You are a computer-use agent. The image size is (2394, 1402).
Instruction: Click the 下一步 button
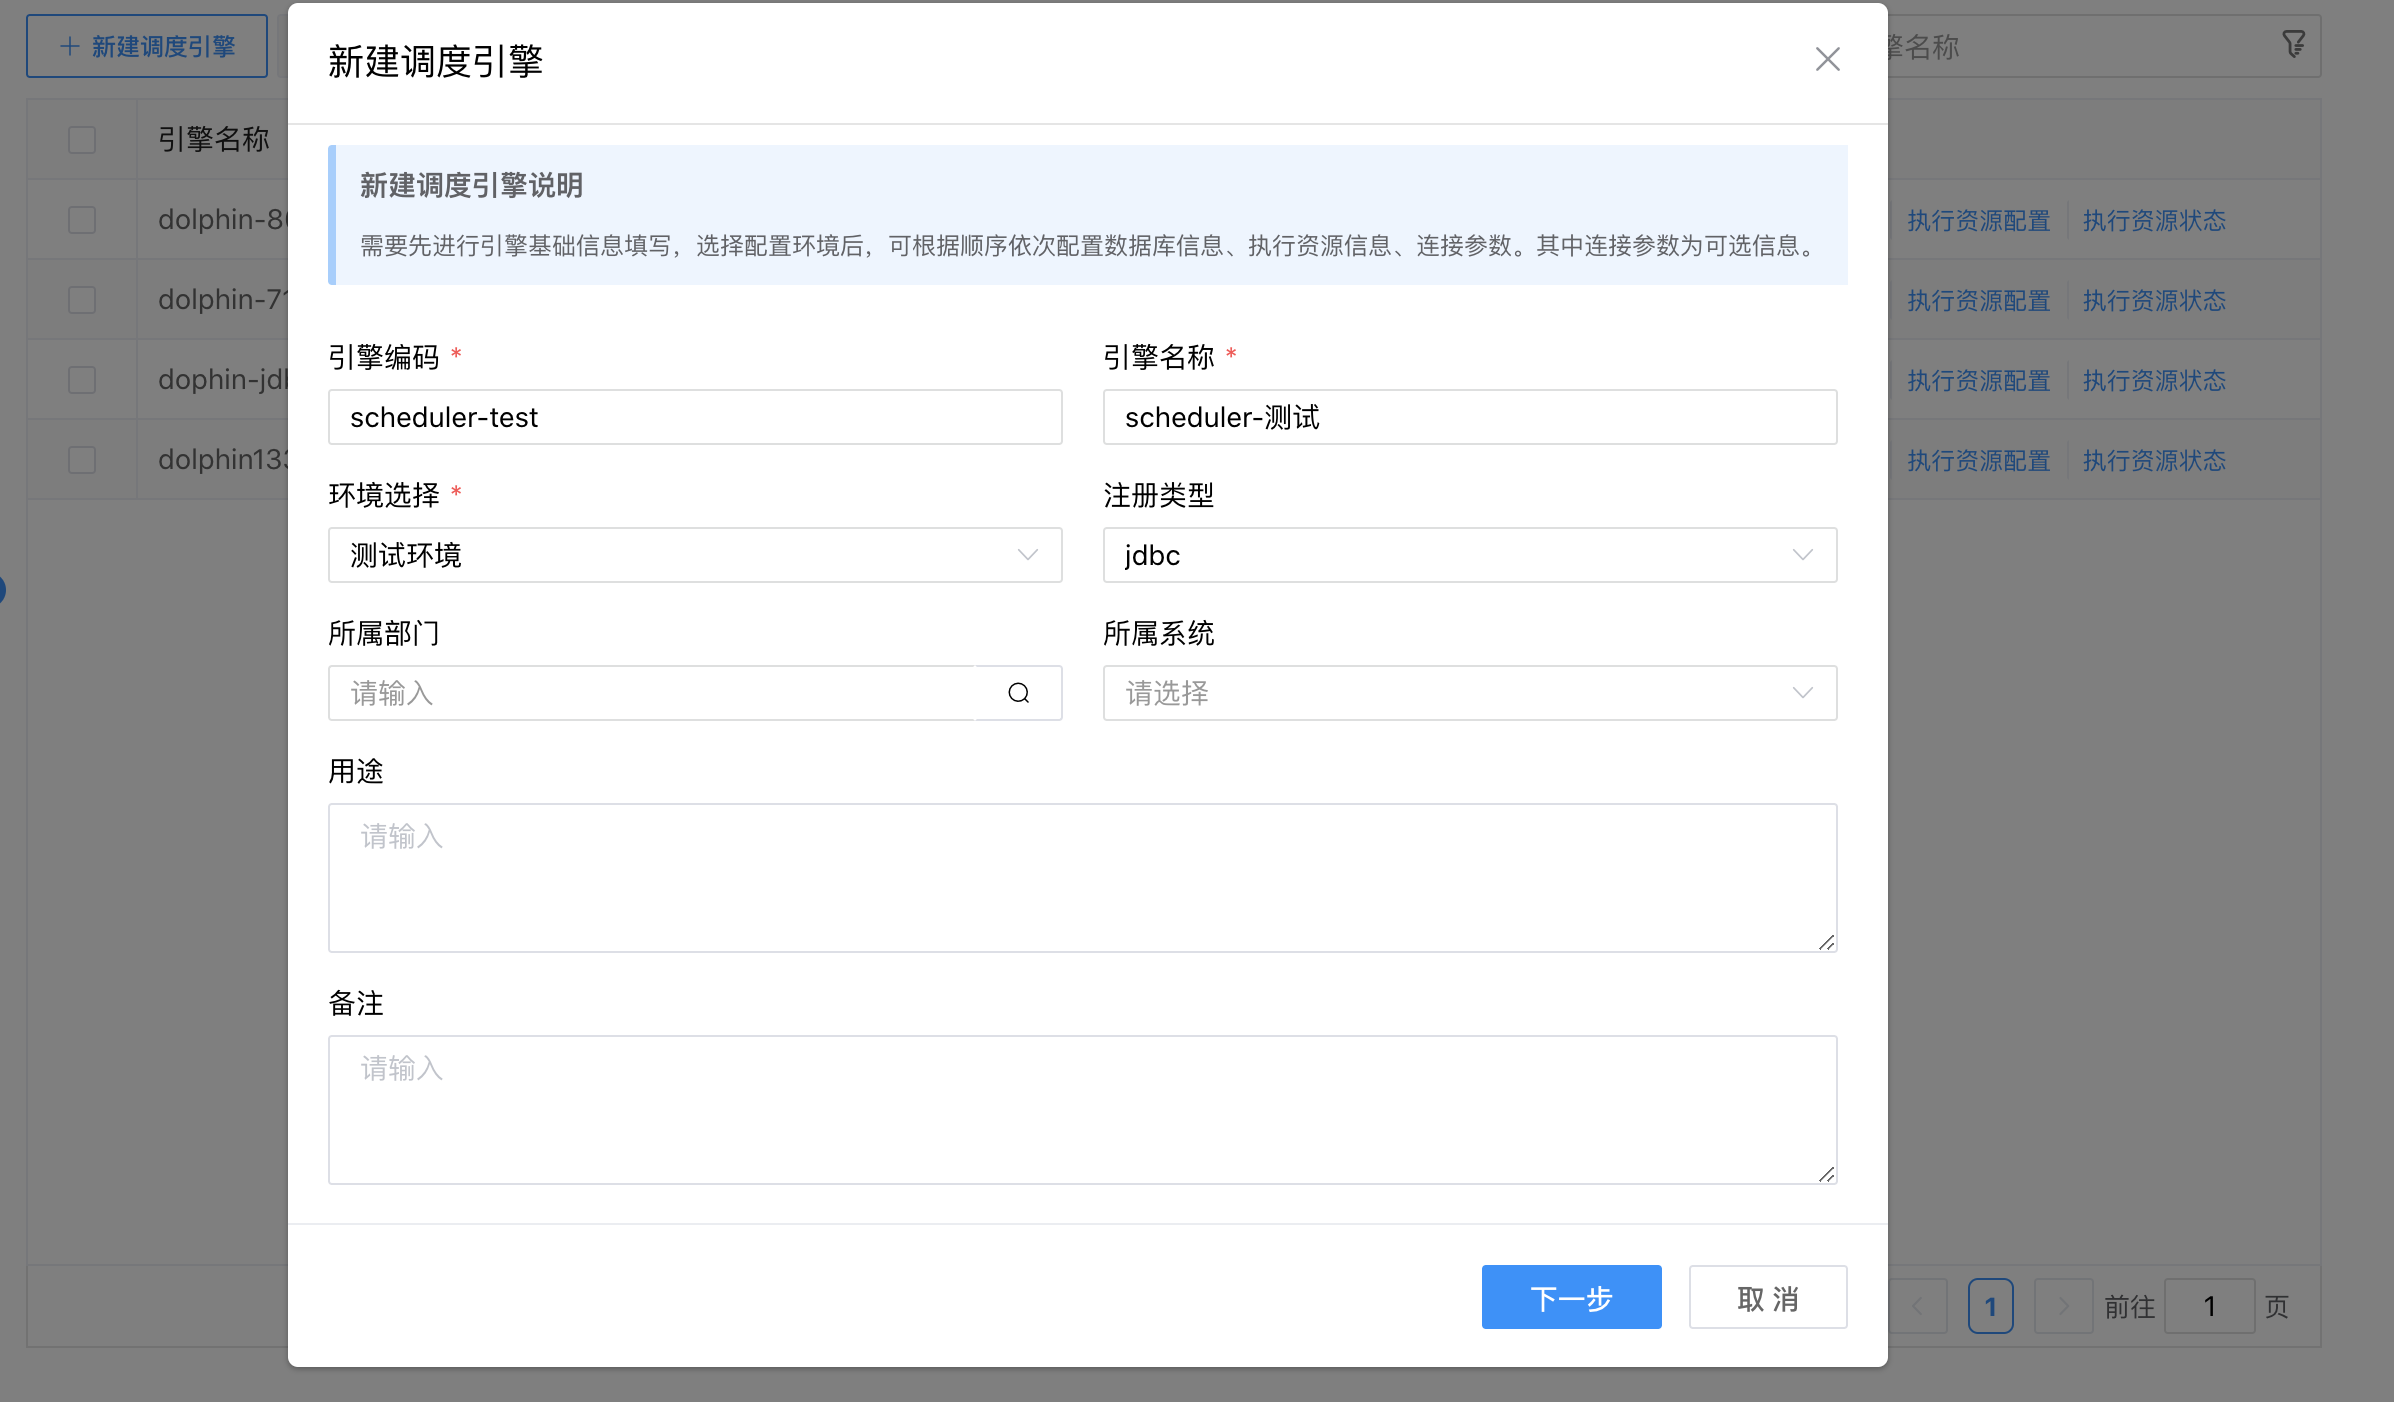(x=1571, y=1297)
